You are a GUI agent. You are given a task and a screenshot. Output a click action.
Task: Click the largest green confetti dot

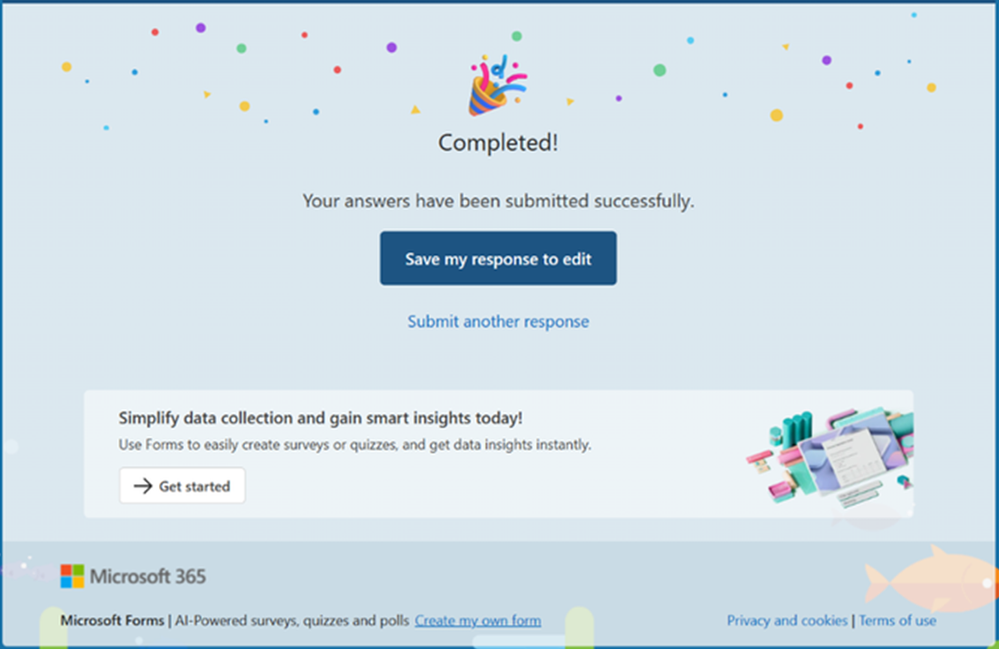(659, 70)
